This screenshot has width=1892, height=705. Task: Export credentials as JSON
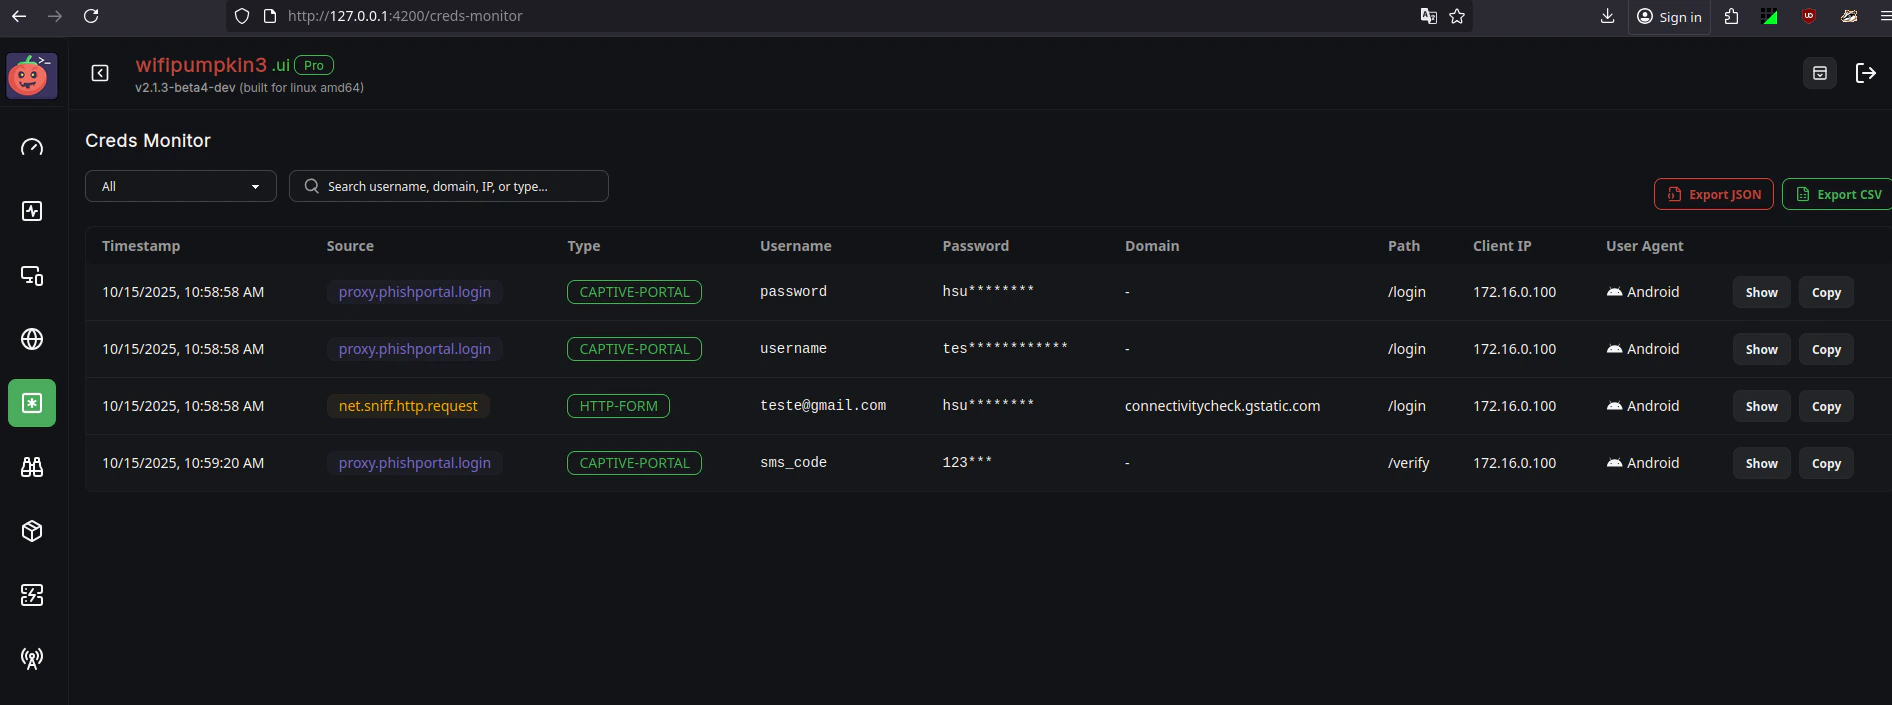(x=1714, y=194)
